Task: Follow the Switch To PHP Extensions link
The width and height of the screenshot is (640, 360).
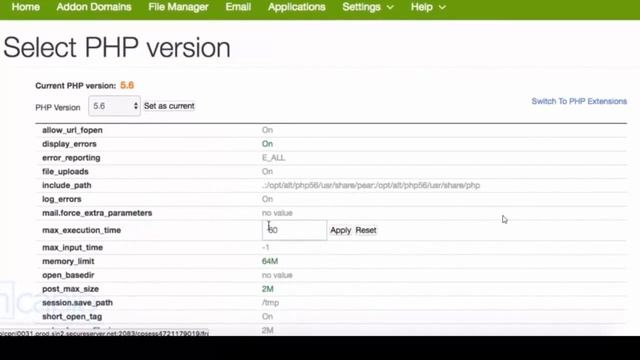Action: tap(579, 101)
